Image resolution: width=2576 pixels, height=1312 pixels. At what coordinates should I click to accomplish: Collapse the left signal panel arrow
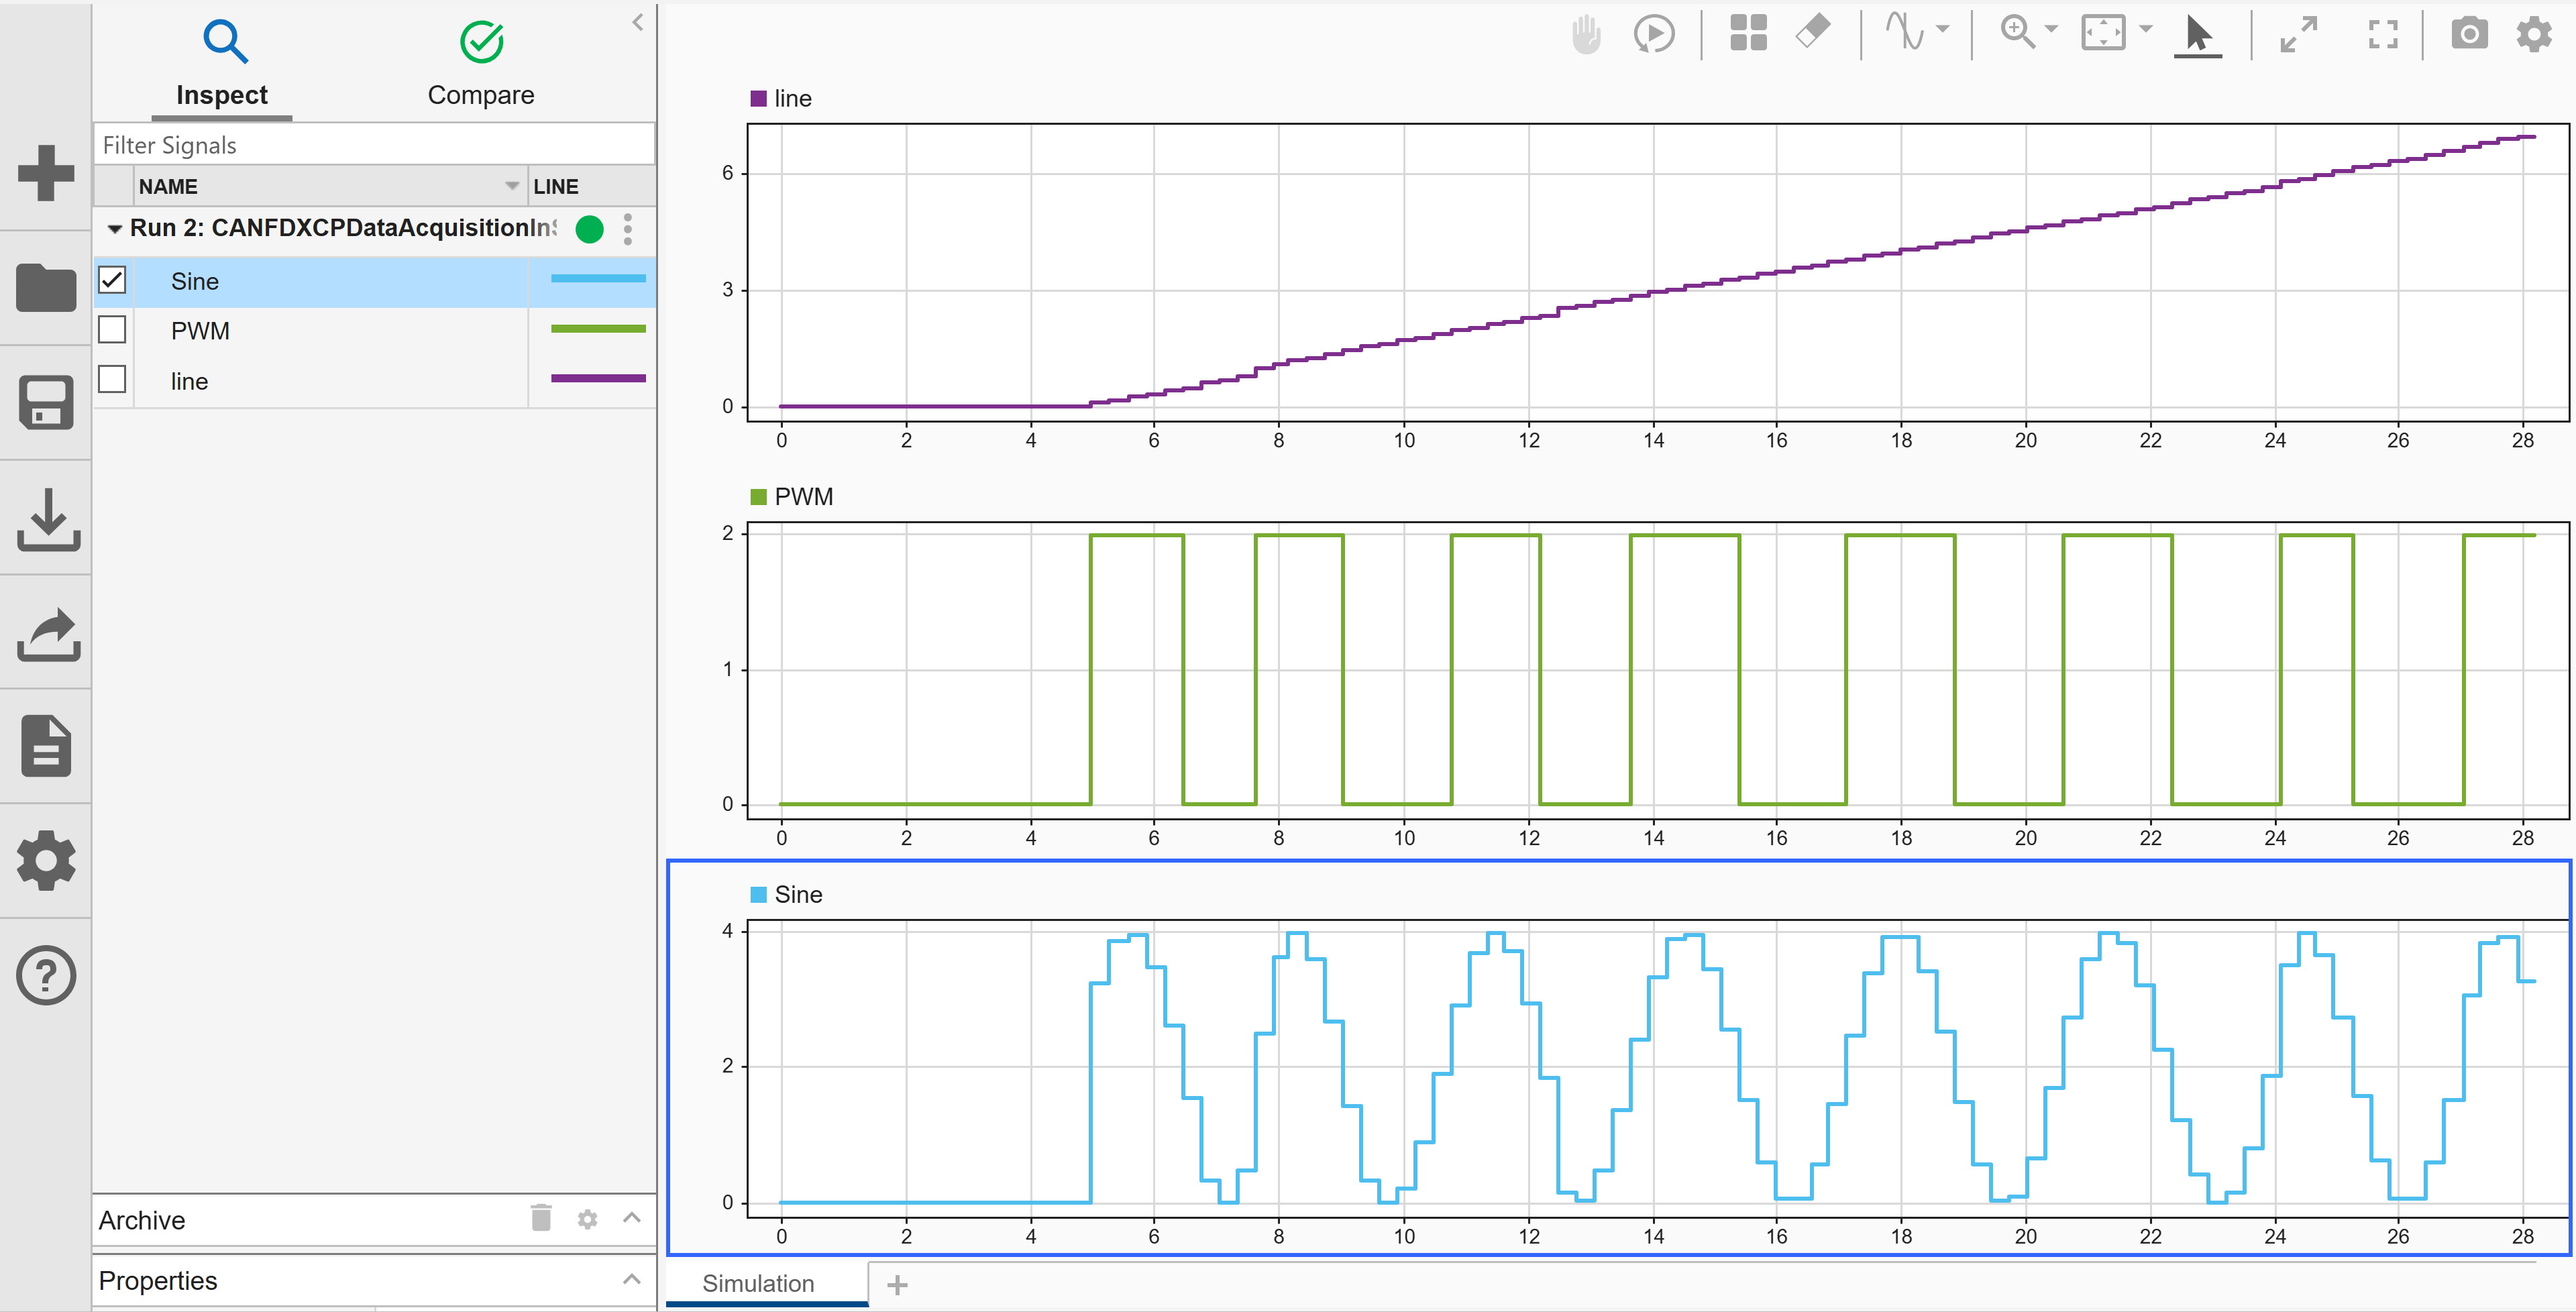(637, 22)
